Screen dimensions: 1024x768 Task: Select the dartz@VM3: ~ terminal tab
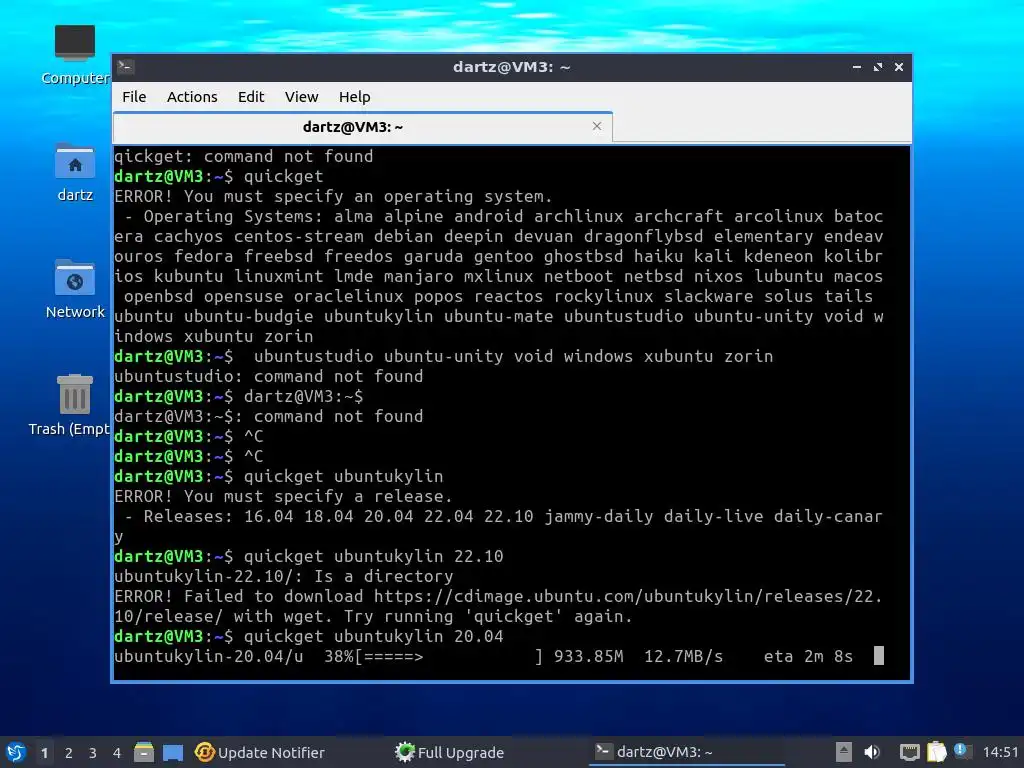click(362, 127)
